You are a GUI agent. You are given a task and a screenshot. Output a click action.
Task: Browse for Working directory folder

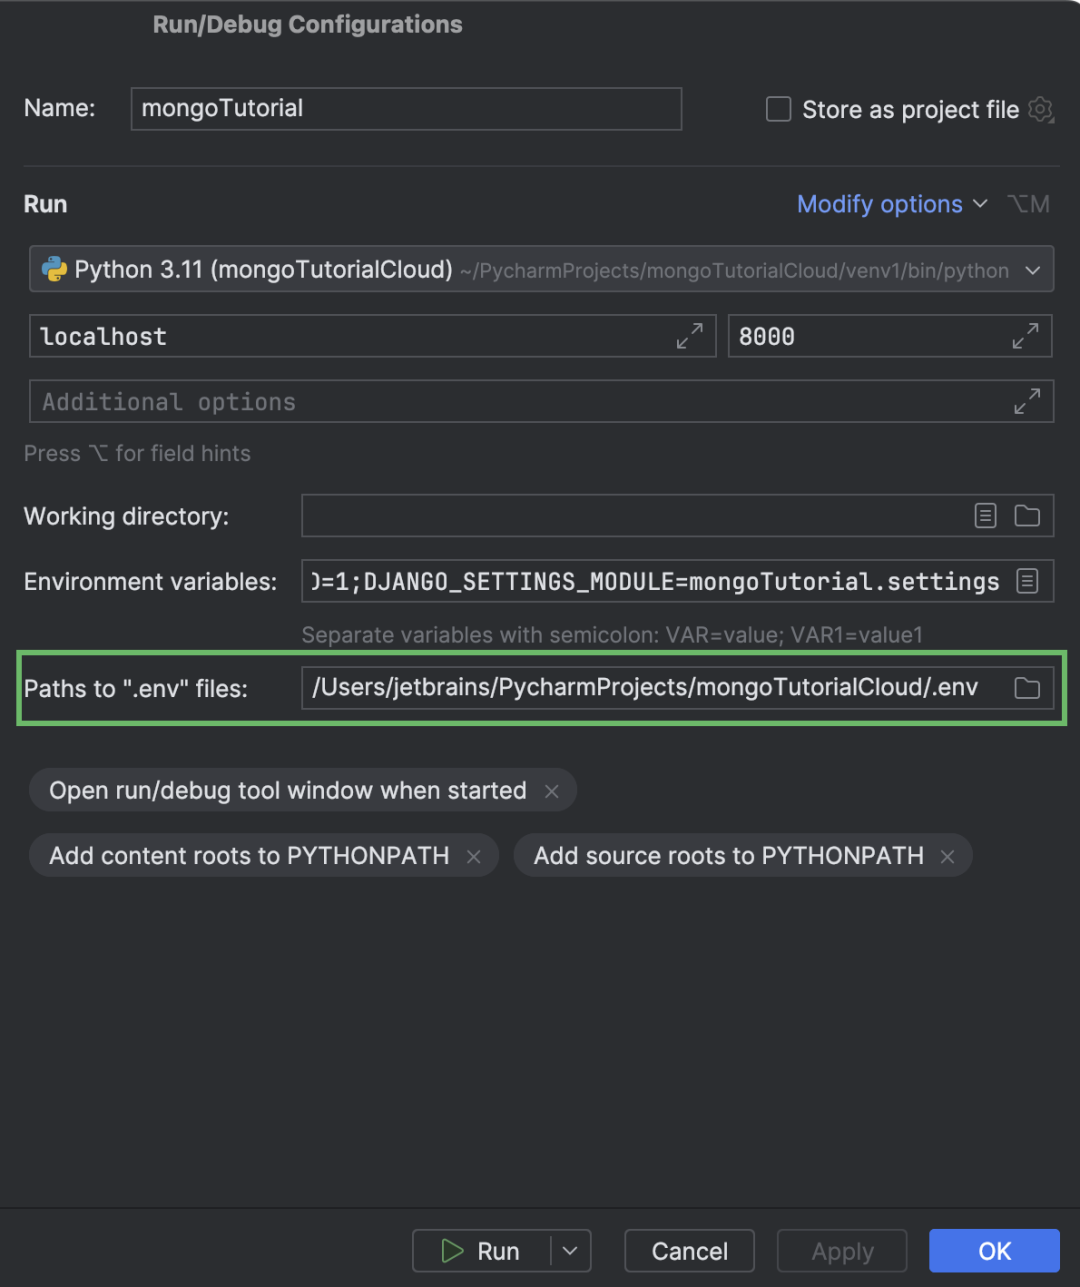click(x=1027, y=516)
